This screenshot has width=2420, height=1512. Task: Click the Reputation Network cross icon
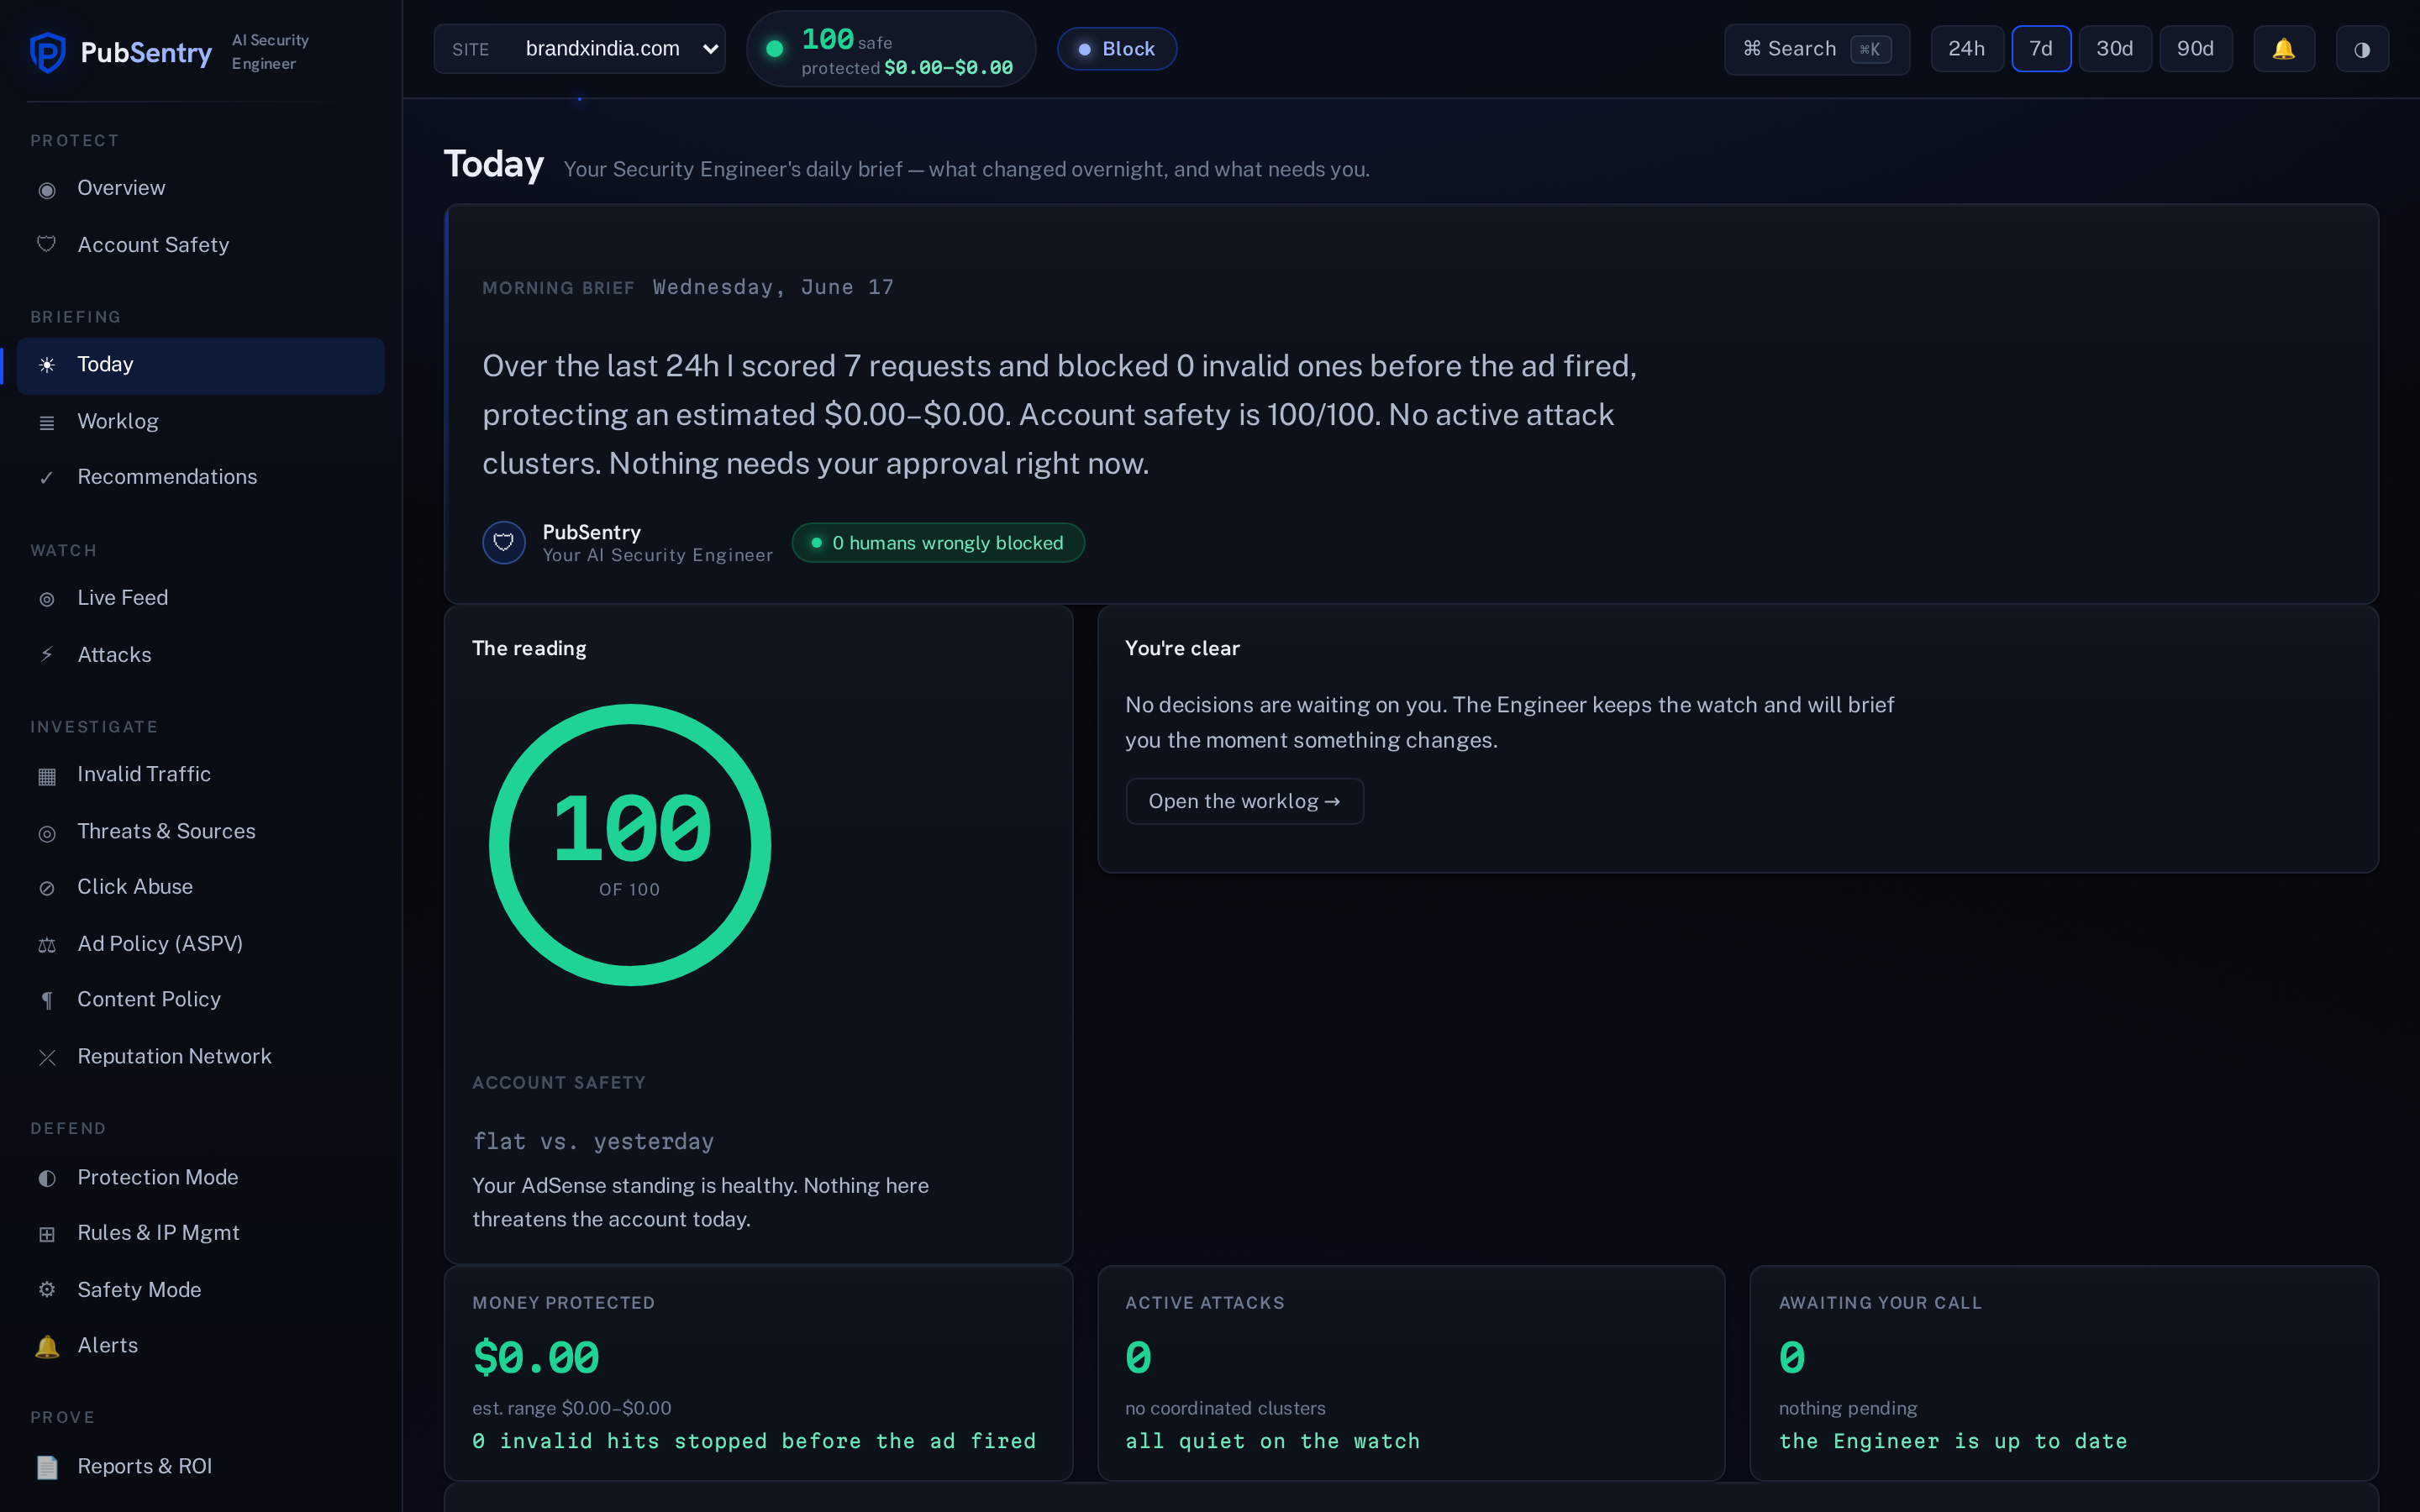pos(47,1057)
